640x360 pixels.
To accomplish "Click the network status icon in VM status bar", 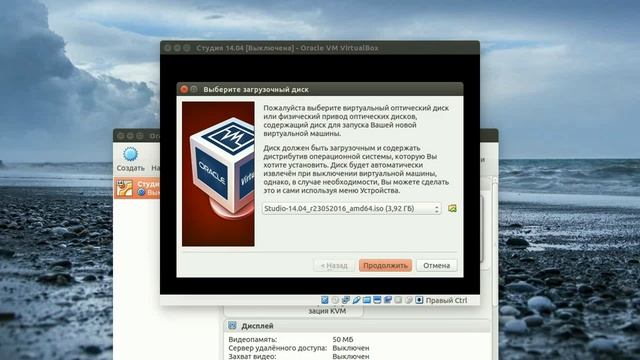I will click(x=346, y=300).
